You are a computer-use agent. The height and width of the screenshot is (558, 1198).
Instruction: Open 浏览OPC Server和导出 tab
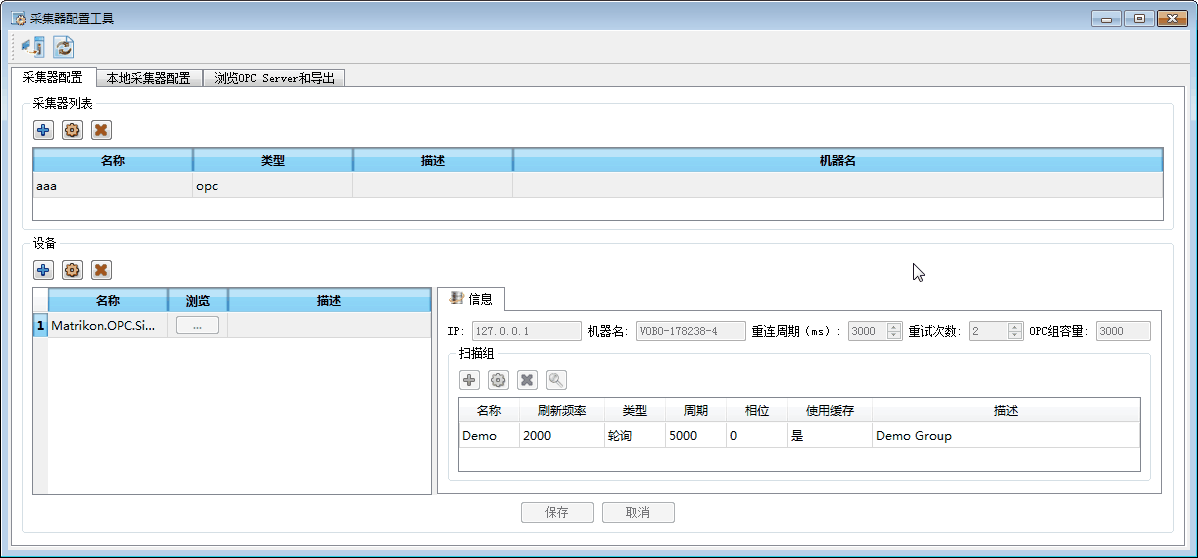[275, 78]
